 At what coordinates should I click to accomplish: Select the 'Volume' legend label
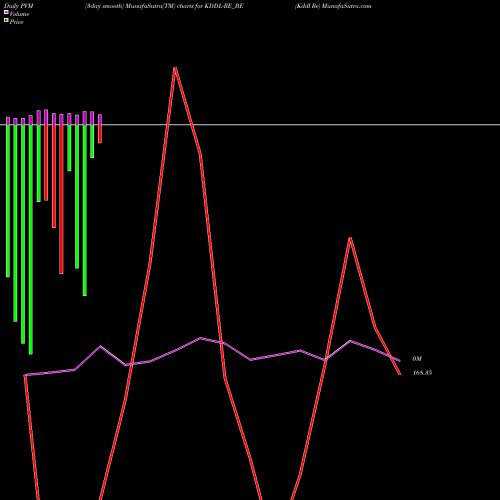pyautogui.click(x=19, y=14)
